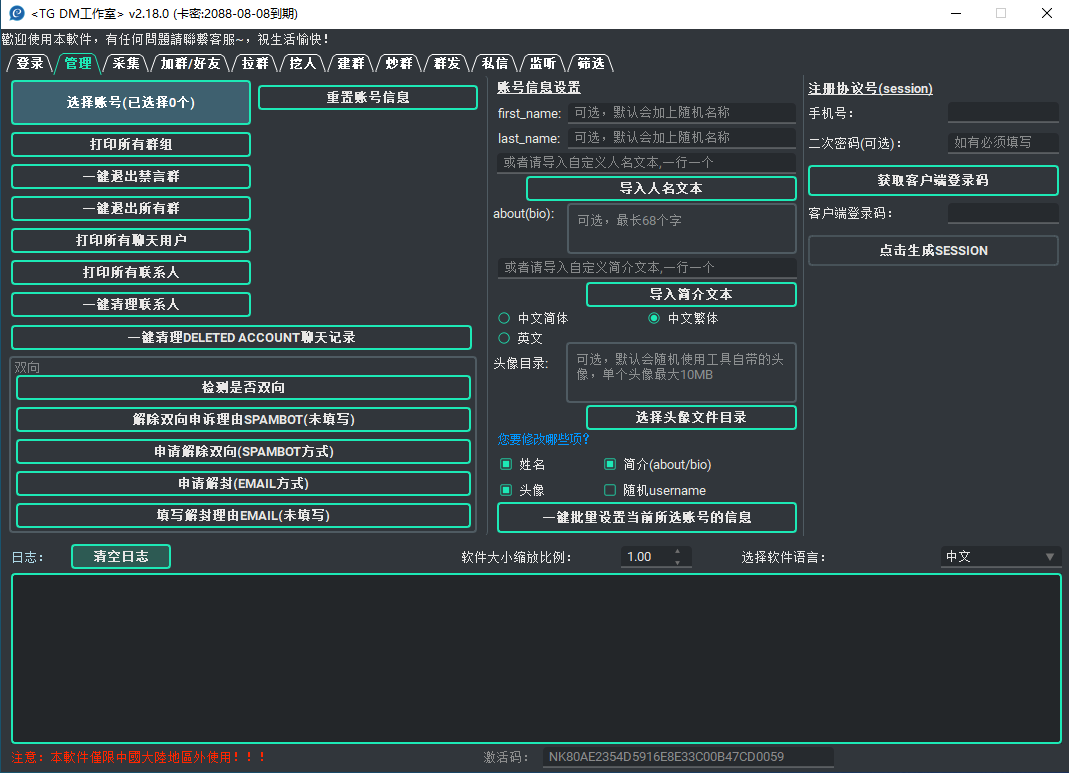Click the custom name text path field

click(646, 163)
